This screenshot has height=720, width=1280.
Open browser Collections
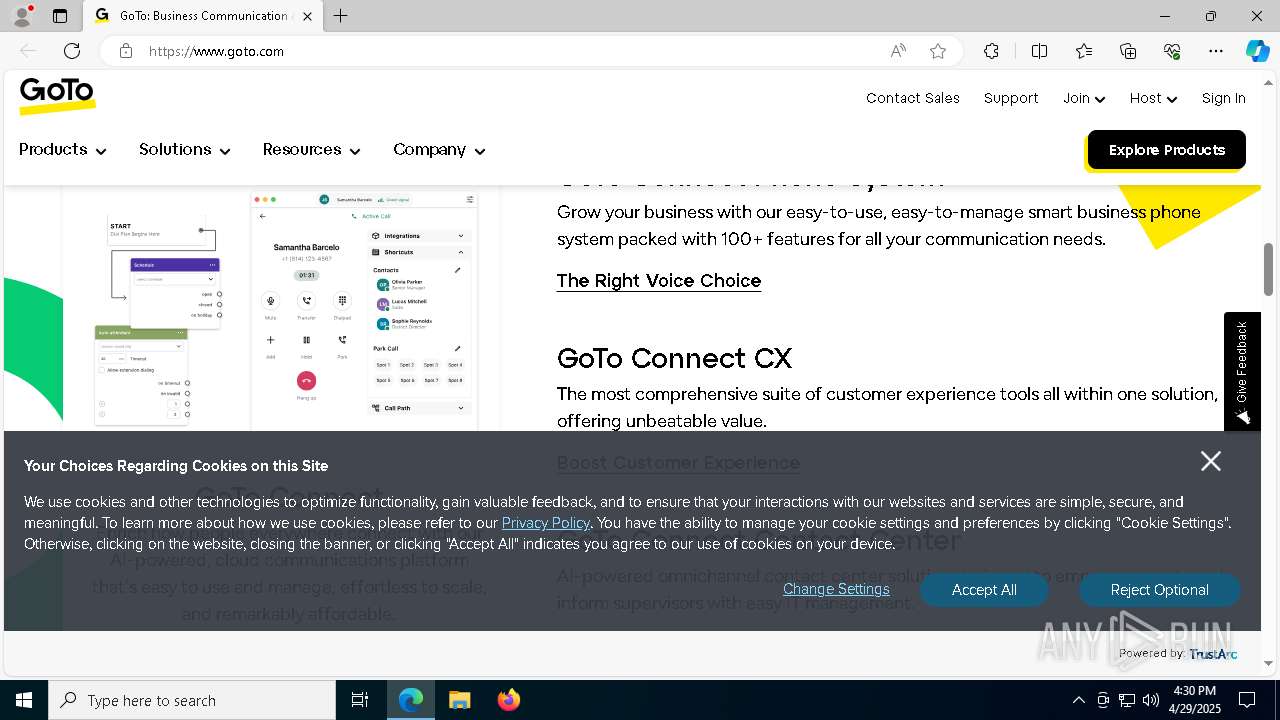click(x=1128, y=51)
